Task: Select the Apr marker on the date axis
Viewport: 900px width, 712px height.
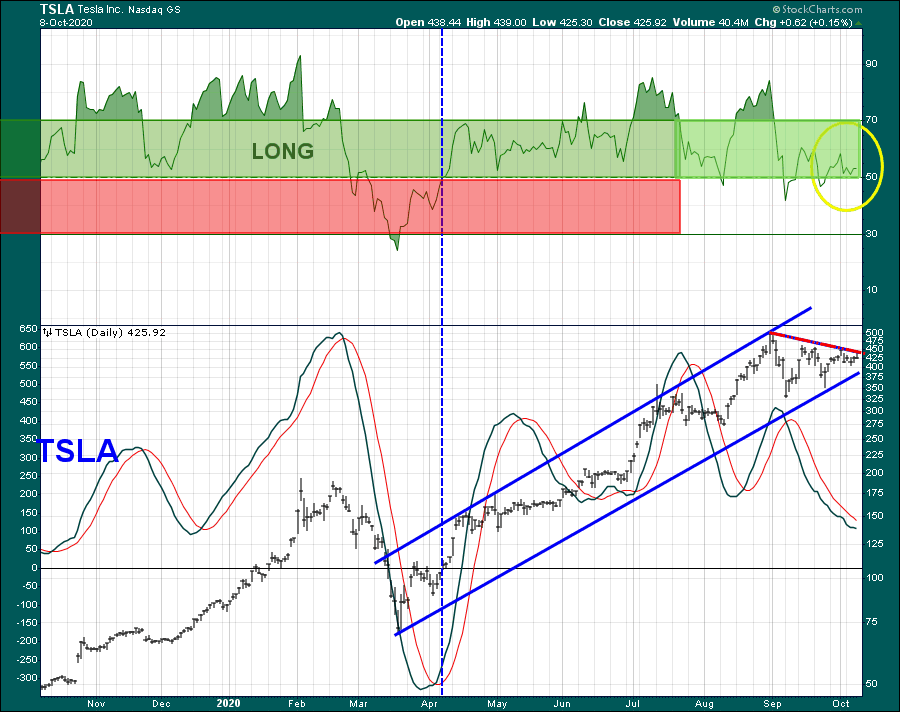Action: [x=428, y=702]
